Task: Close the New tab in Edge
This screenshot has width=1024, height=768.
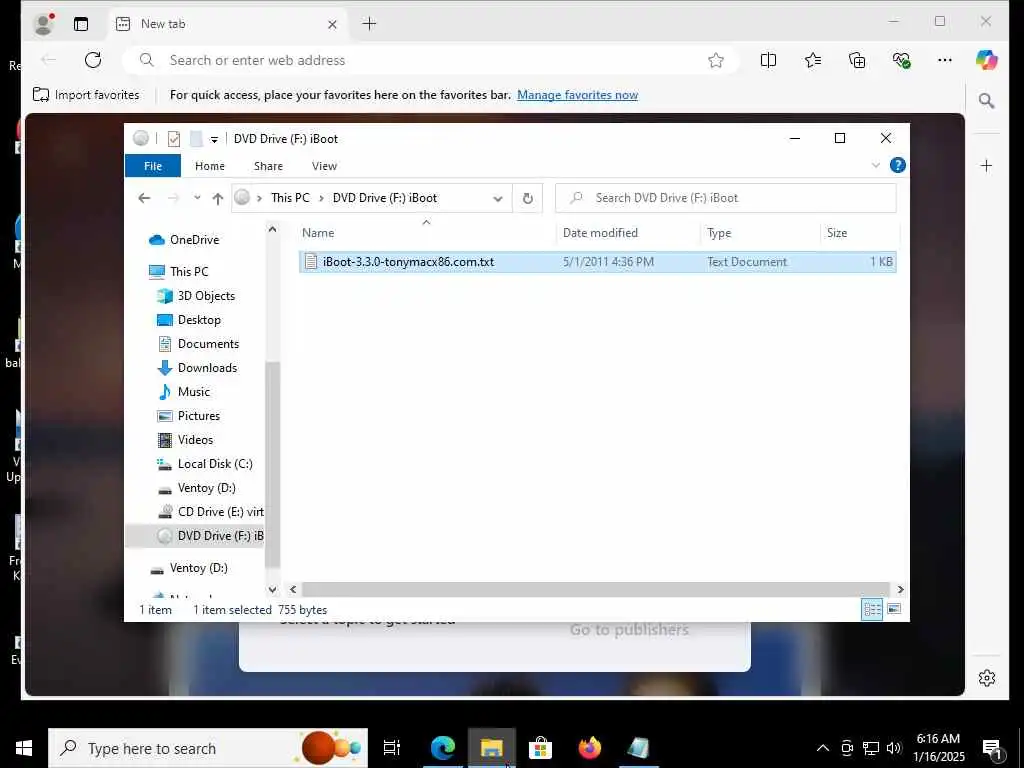Action: [332, 24]
